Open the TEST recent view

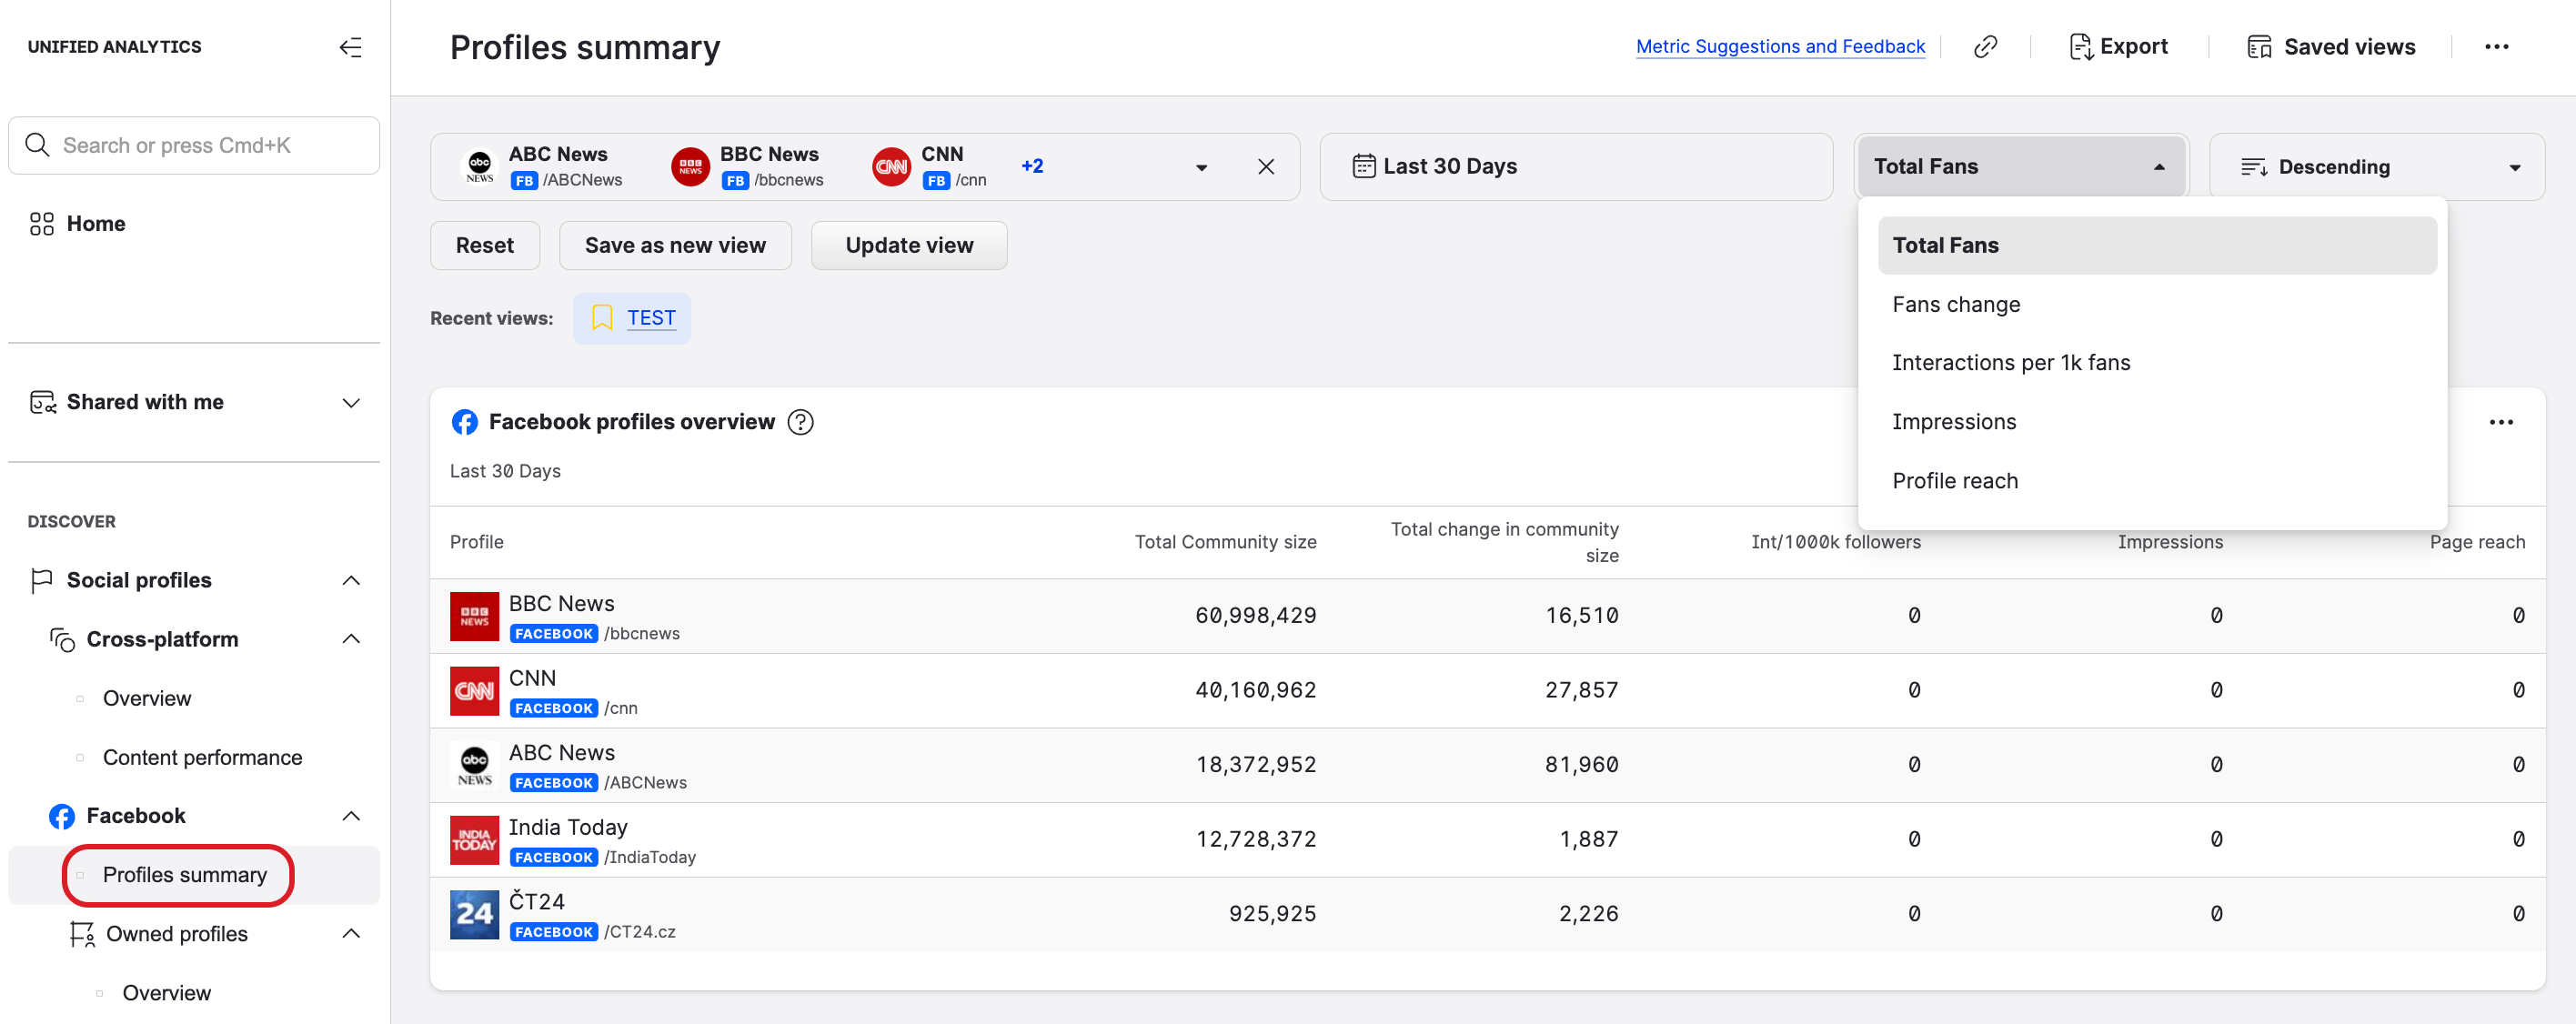[x=651, y=317]
